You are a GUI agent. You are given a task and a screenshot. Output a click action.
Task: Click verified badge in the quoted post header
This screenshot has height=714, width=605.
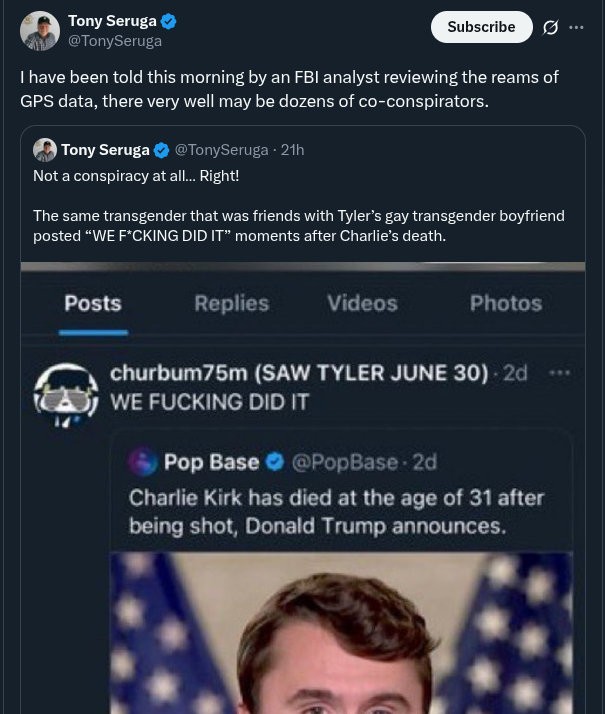click(161, 150)
